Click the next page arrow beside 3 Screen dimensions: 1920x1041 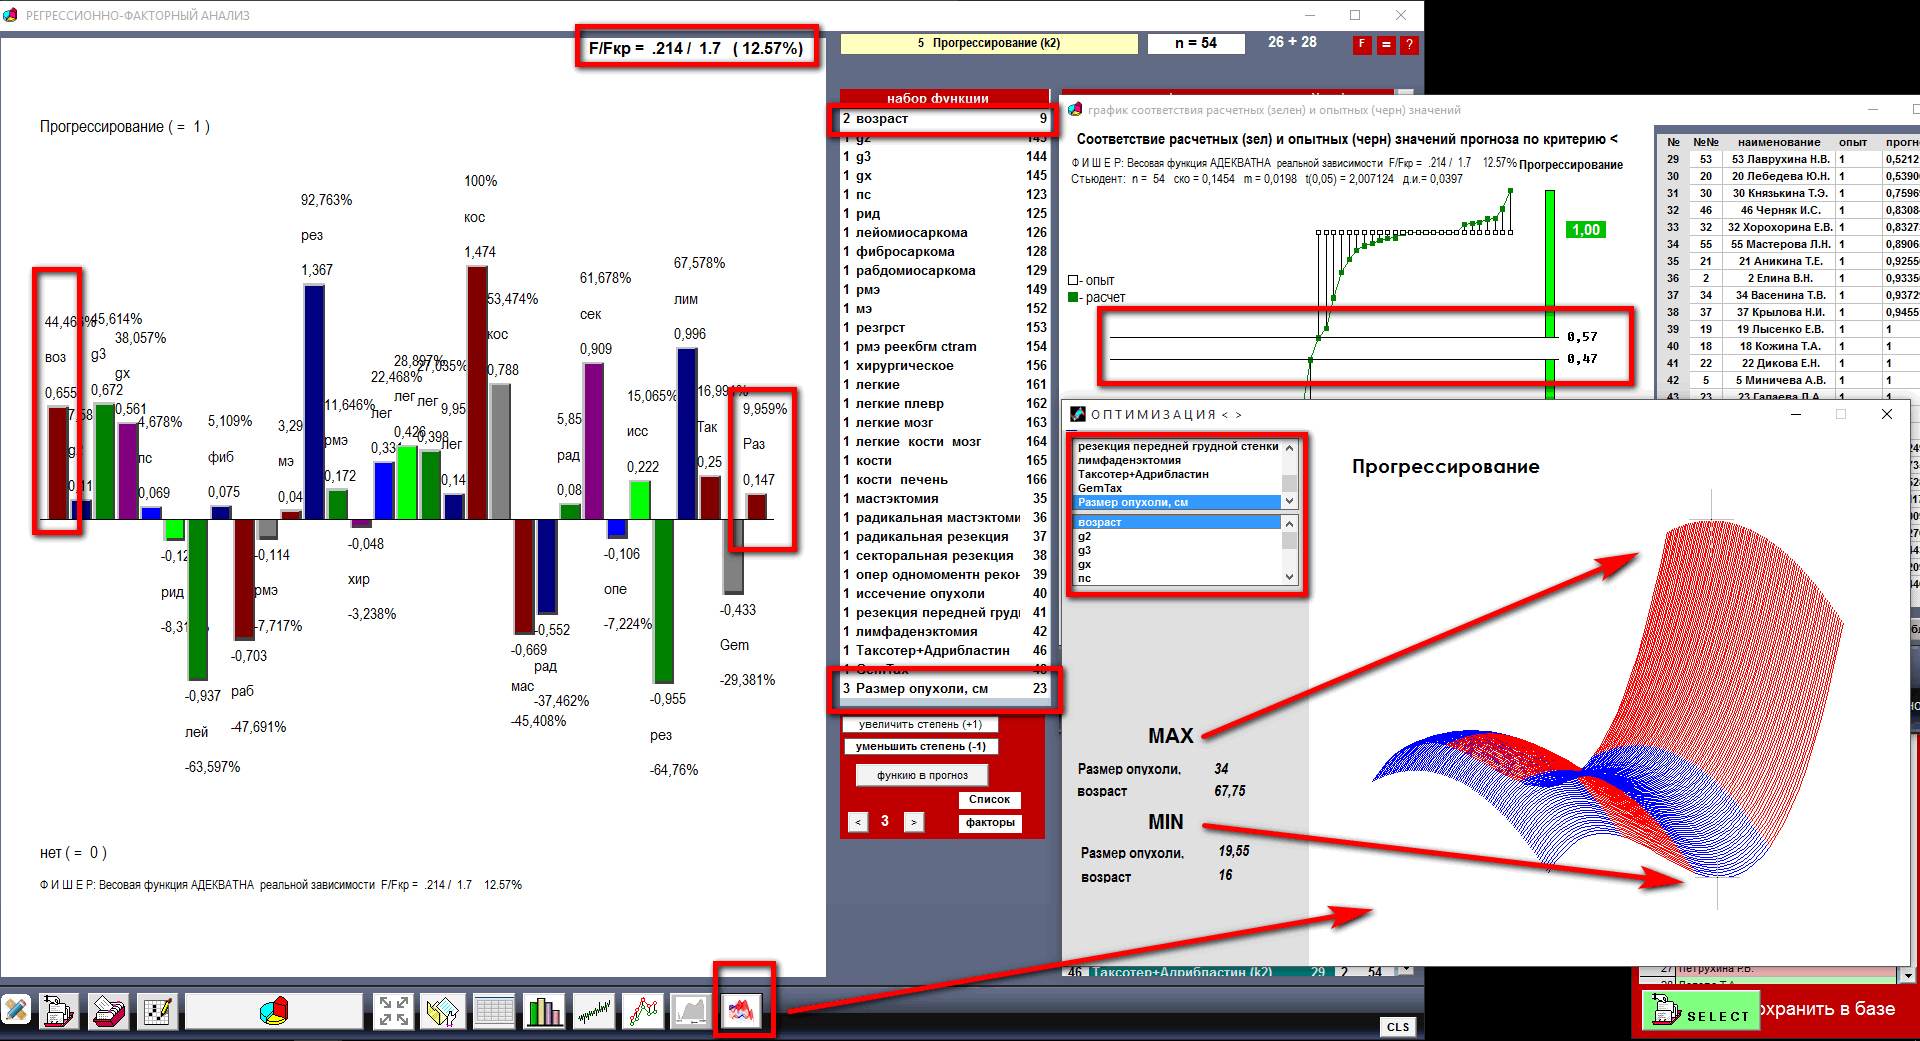click(913, 822)
